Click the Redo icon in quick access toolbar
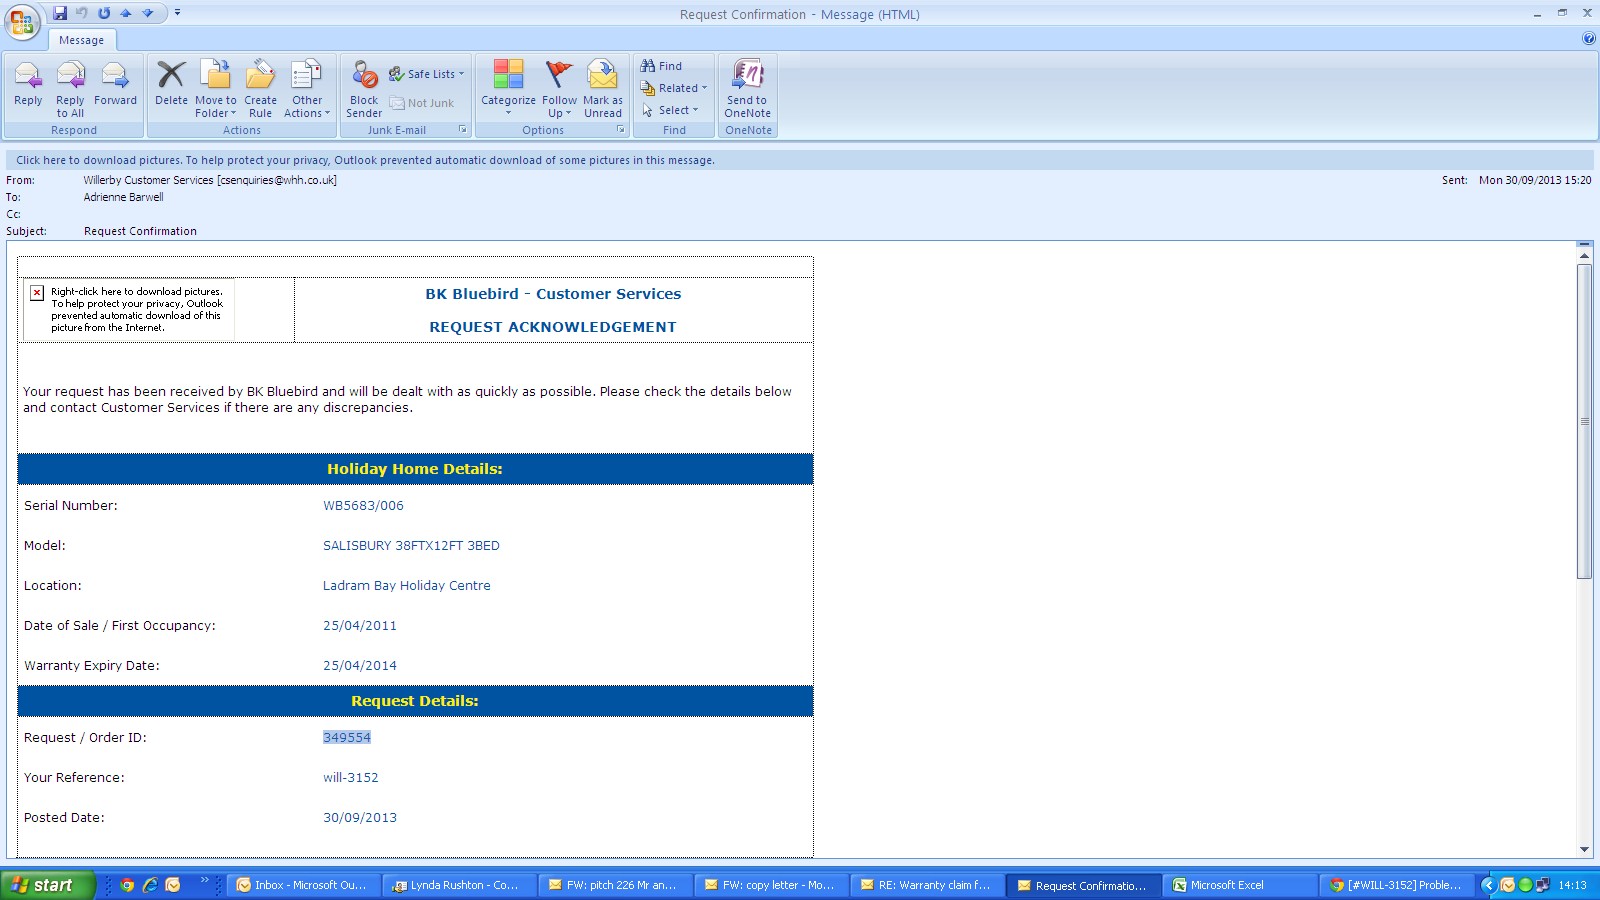This screenshot has height=900, width=1600. coord(104,13)
